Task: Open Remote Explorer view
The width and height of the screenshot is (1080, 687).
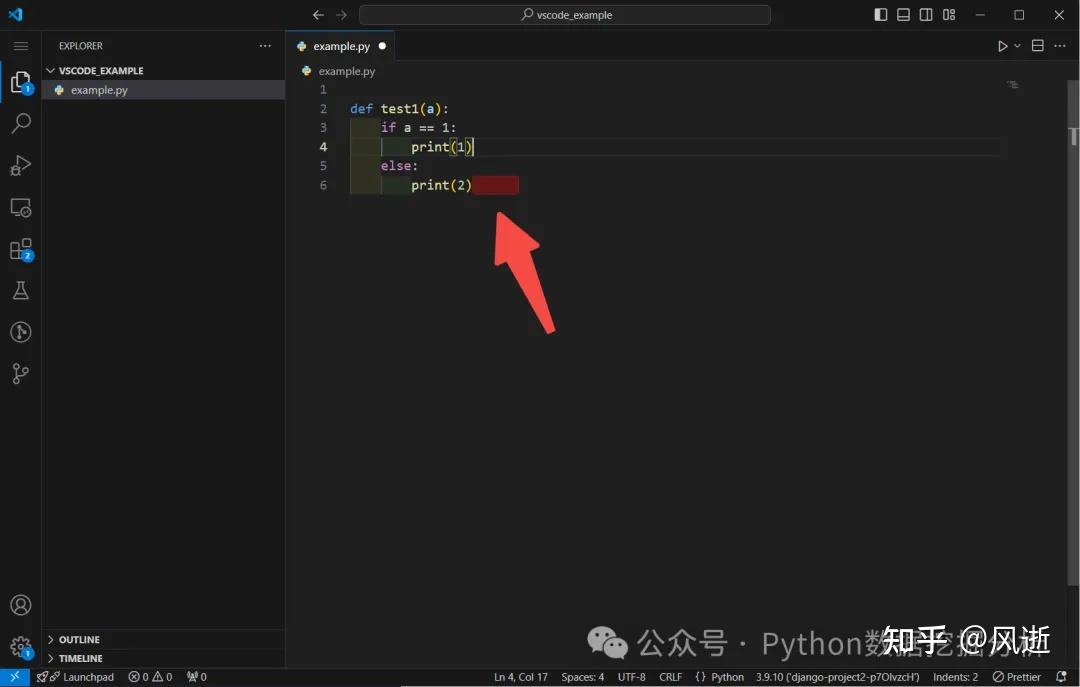Action: [21, 207]
